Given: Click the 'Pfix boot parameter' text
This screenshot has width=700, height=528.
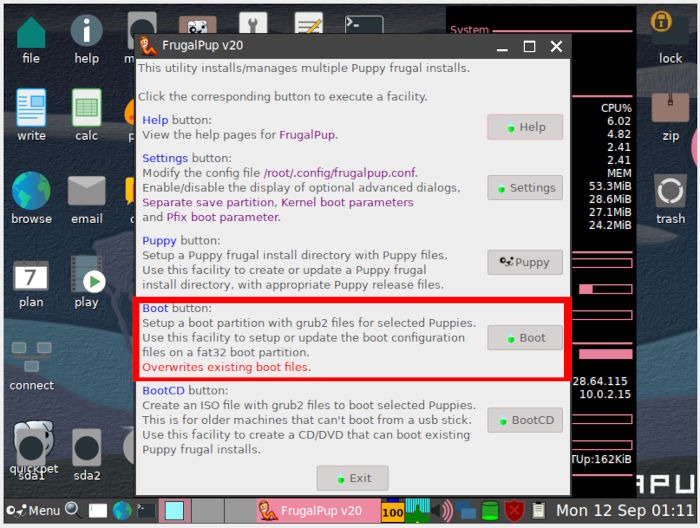Looking at the screenshot, I should pyautogui.click(x=223, y=217).
